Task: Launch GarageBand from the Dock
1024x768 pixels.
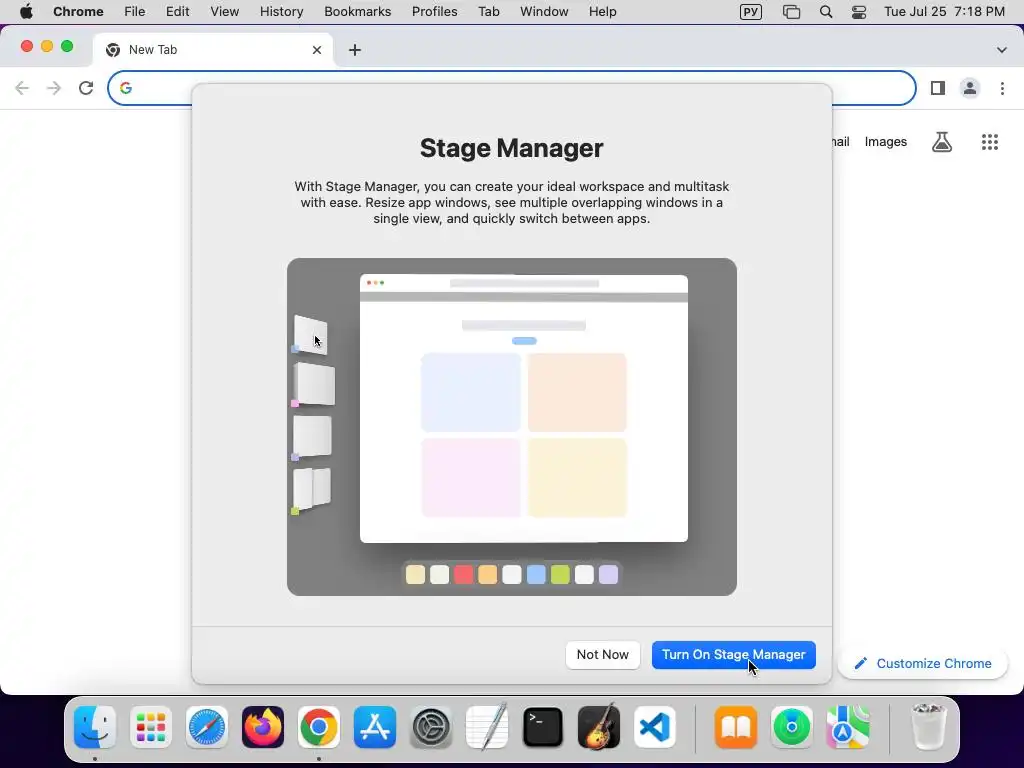Action: [x=599, y=727]
